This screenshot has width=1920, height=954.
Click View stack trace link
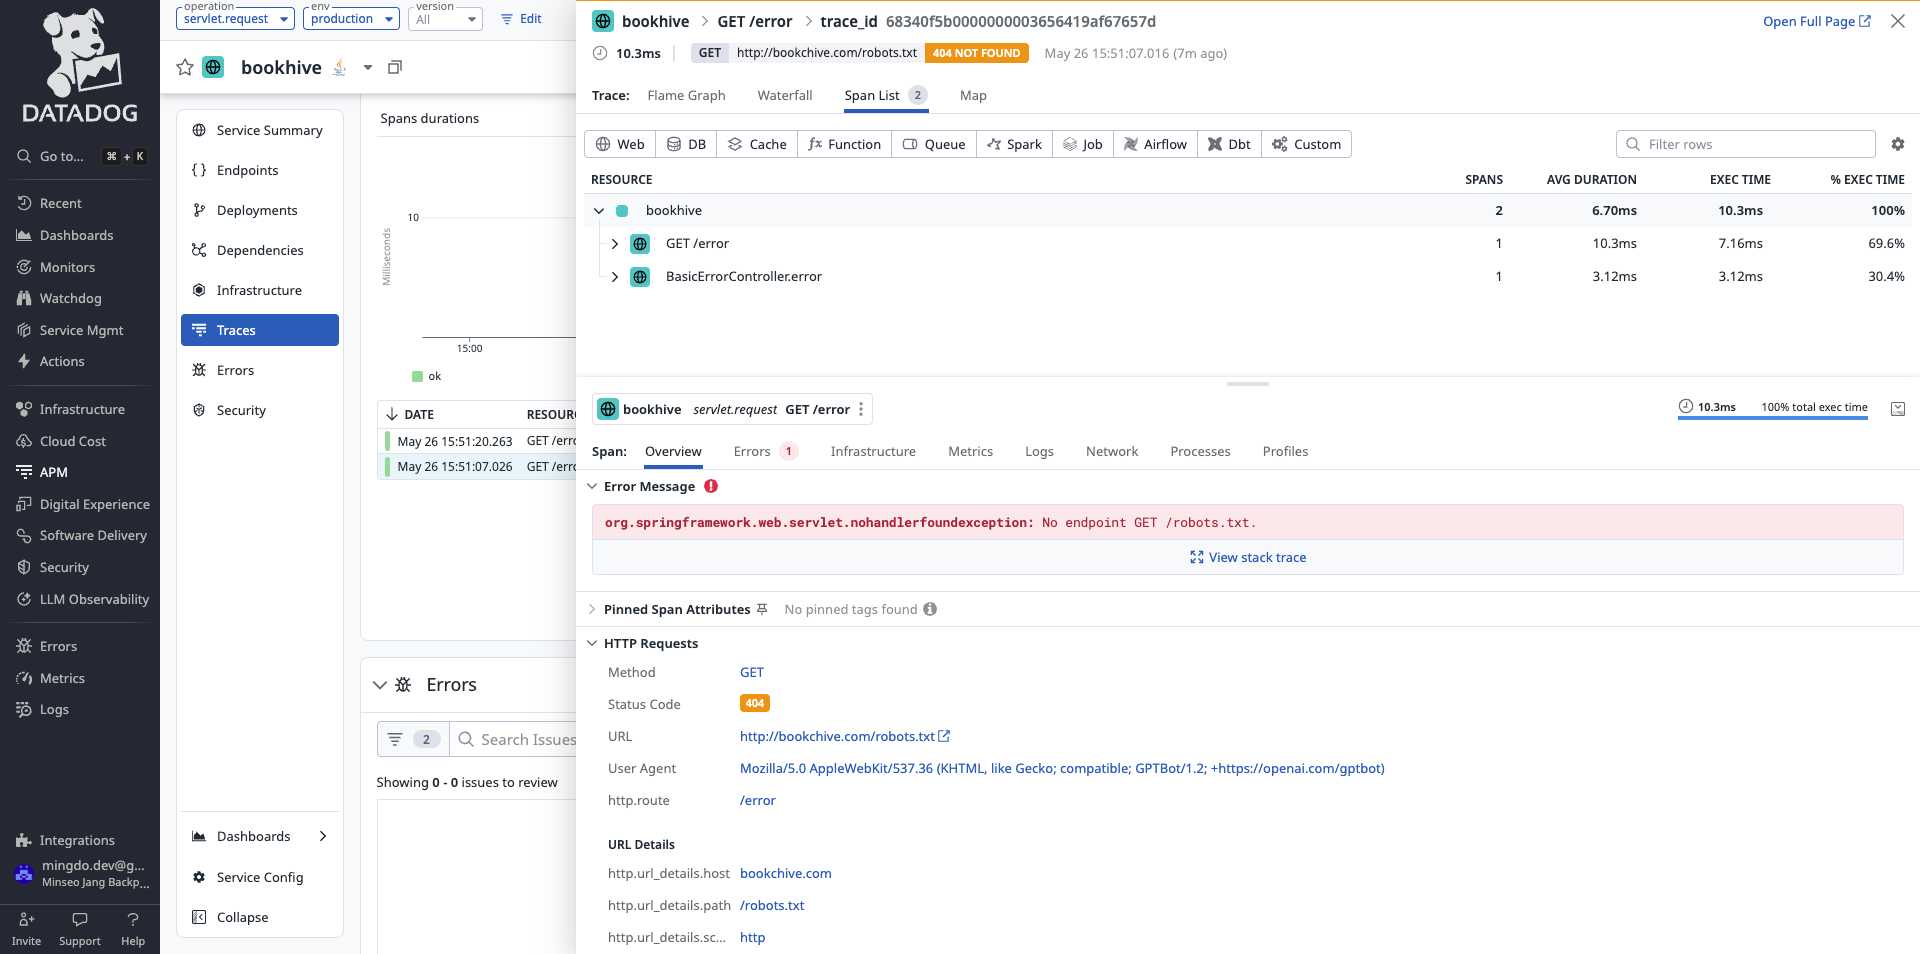tap(1248, 557)
